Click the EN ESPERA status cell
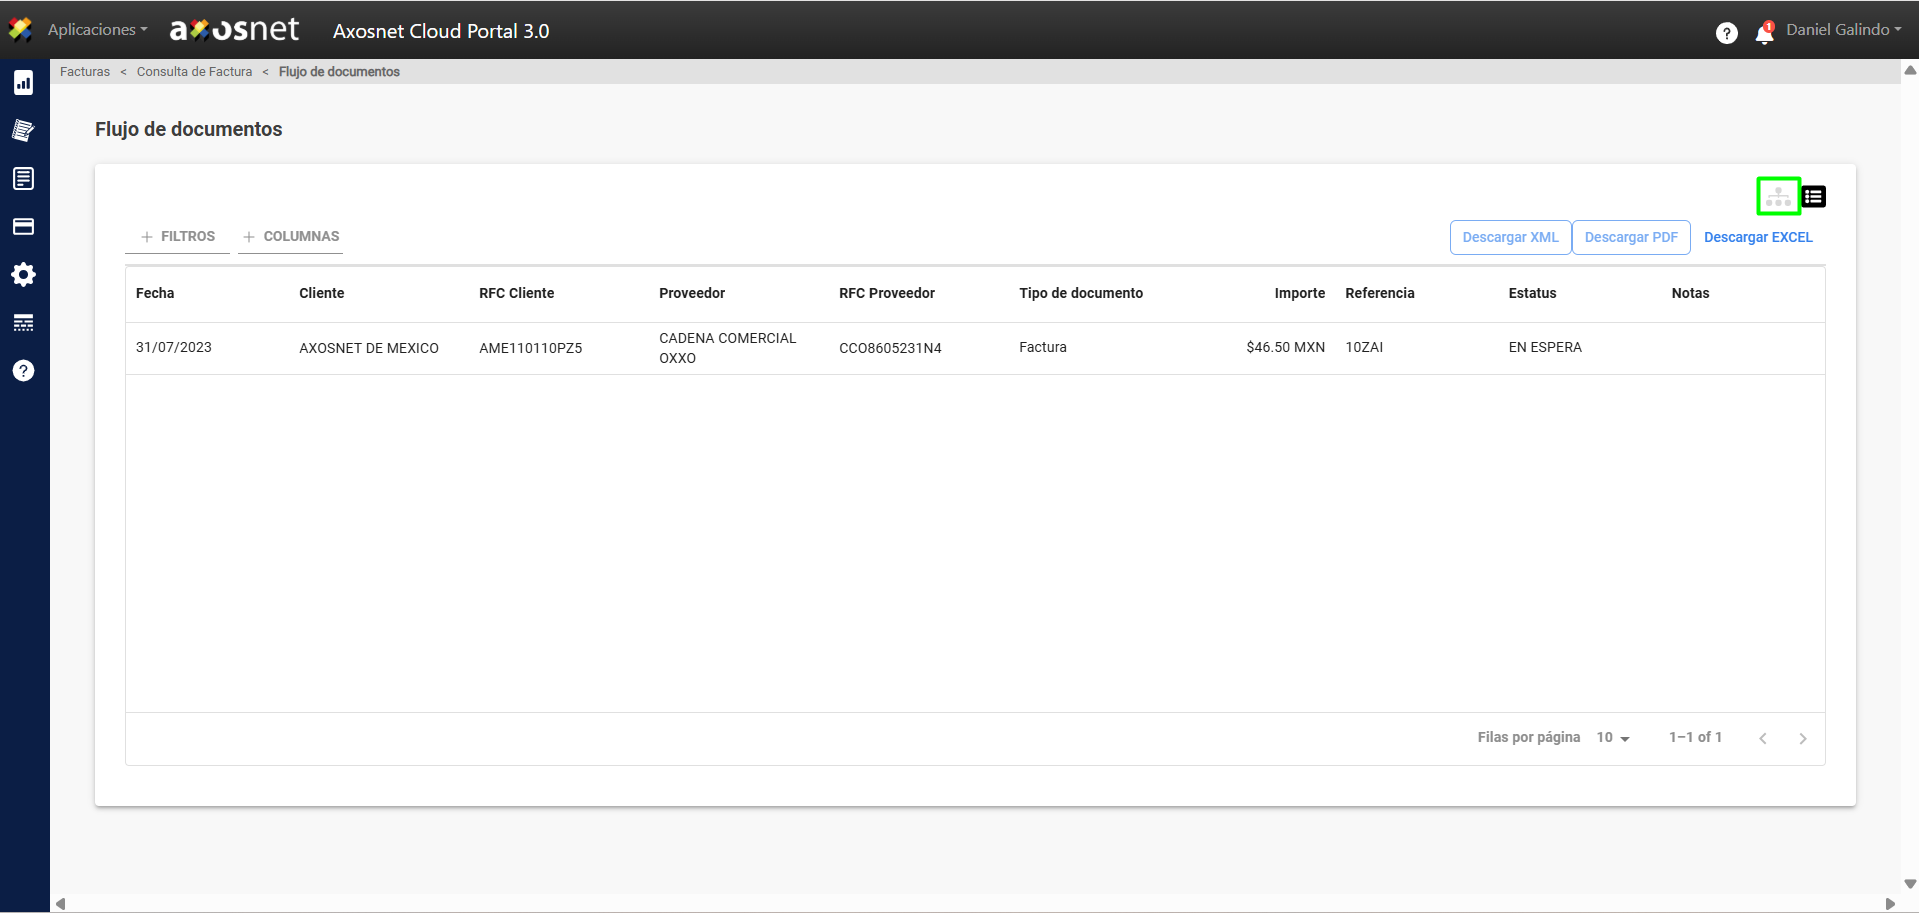This screenshot has width=1919, height=913. (x=1545, y=347)
